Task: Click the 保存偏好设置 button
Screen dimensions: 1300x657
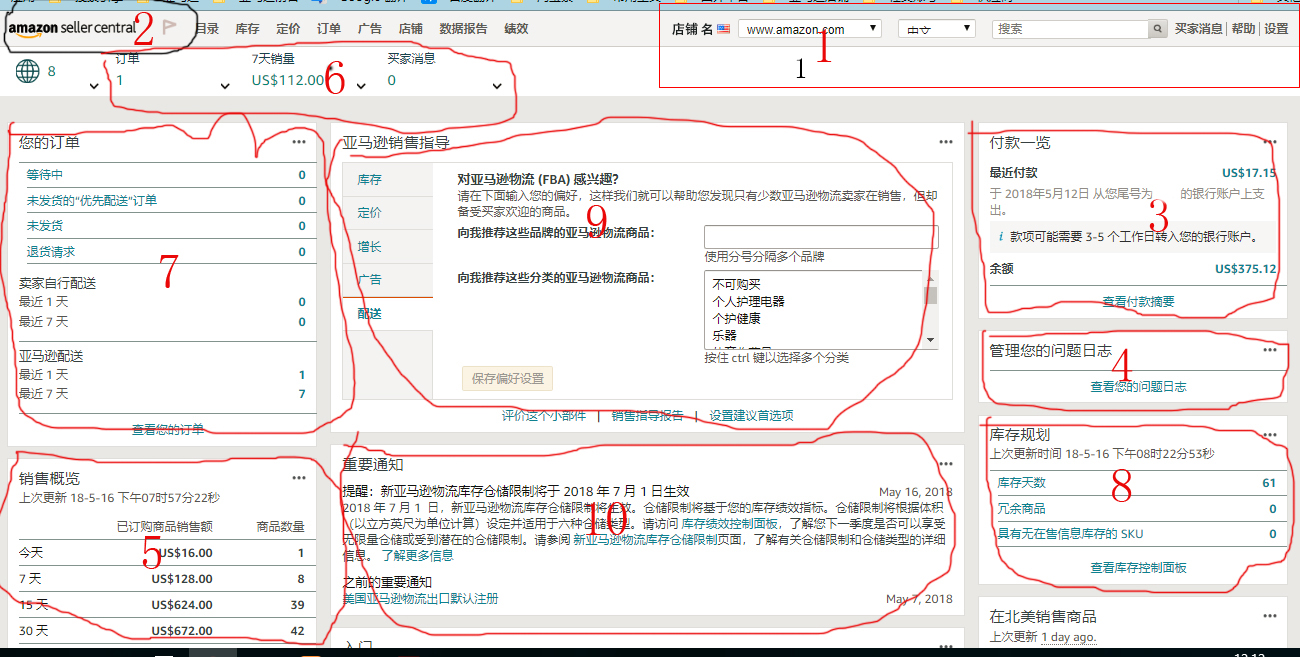Action: pos(507,379)
